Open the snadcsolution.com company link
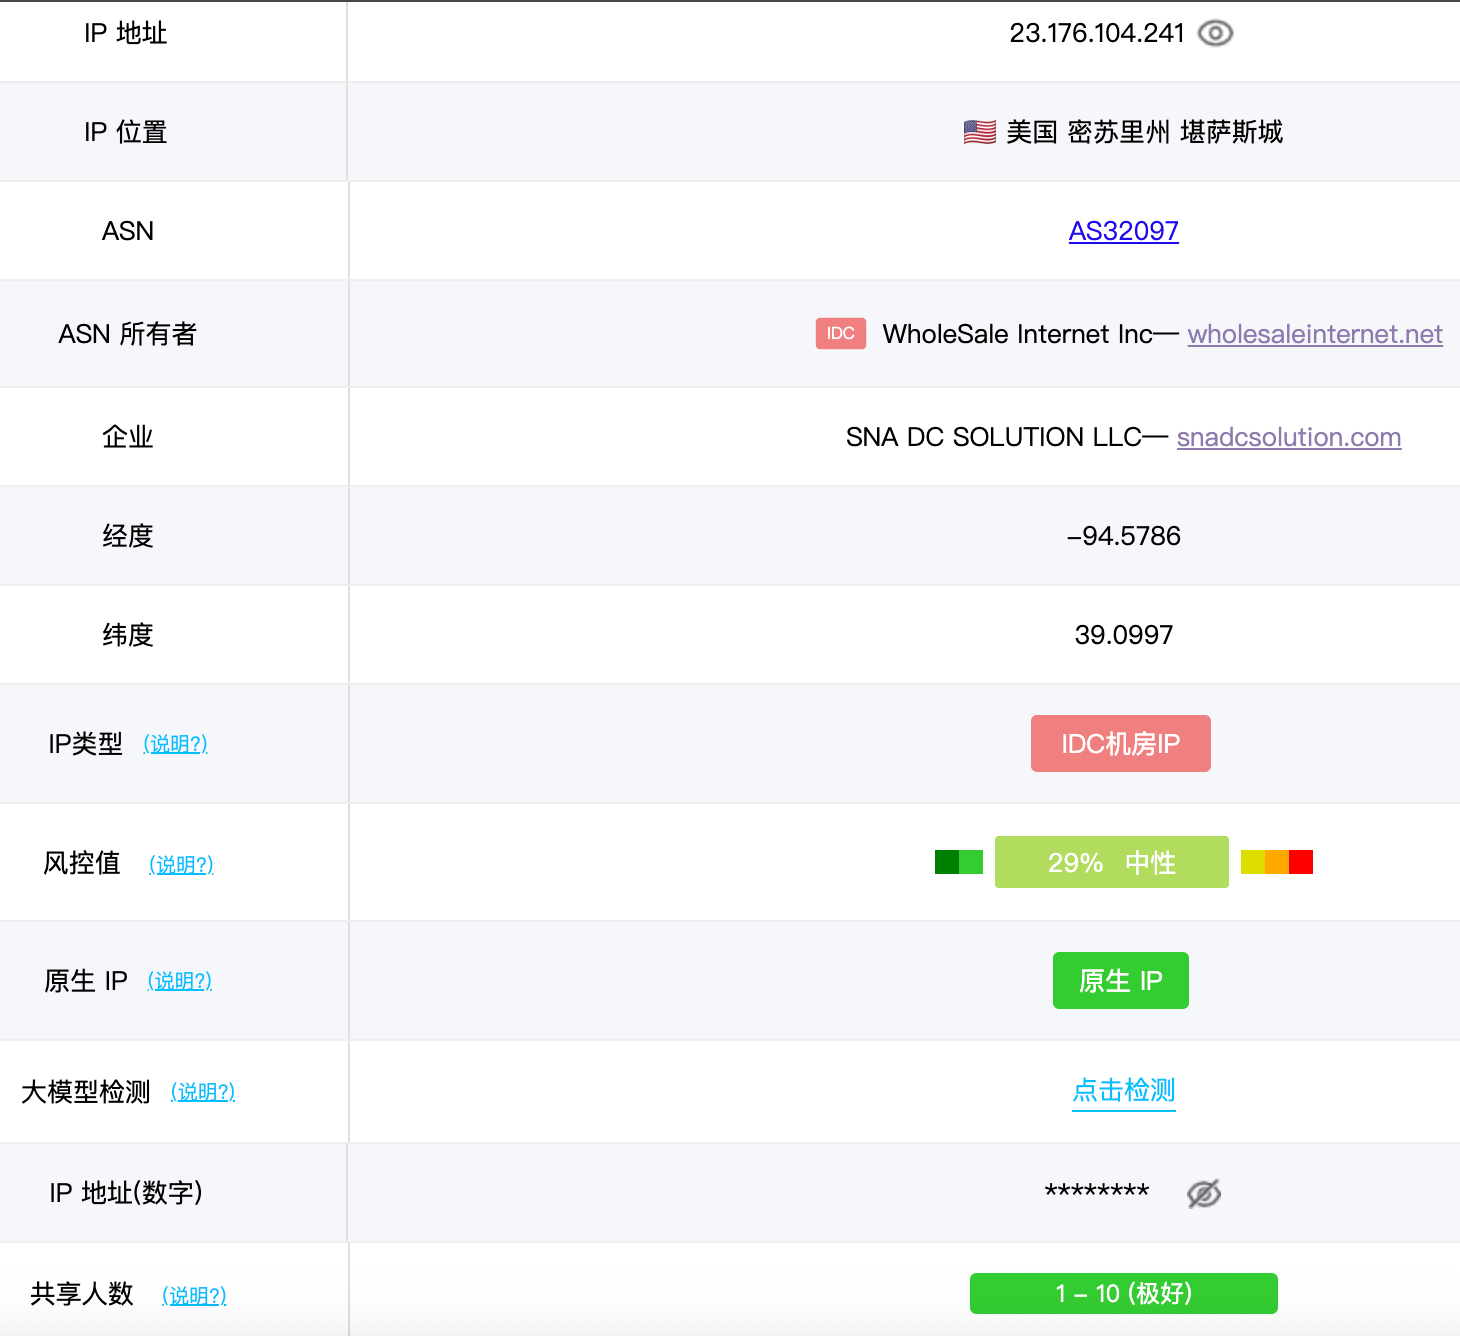The width and height of the screenshot is (1460, 1336). [1288, 437]
